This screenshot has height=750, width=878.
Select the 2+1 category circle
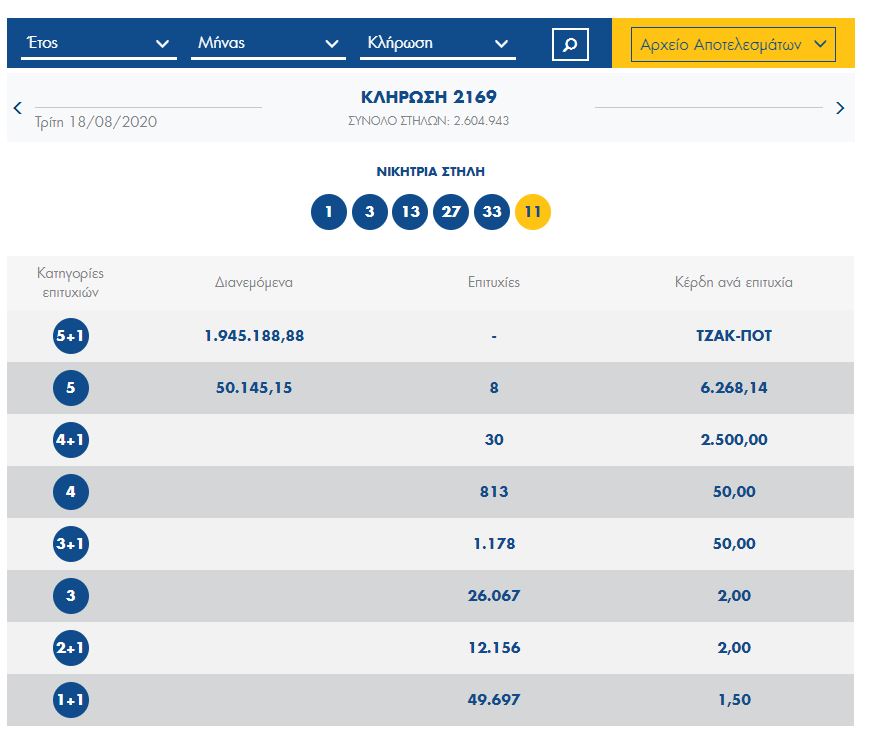click(71, 648)
